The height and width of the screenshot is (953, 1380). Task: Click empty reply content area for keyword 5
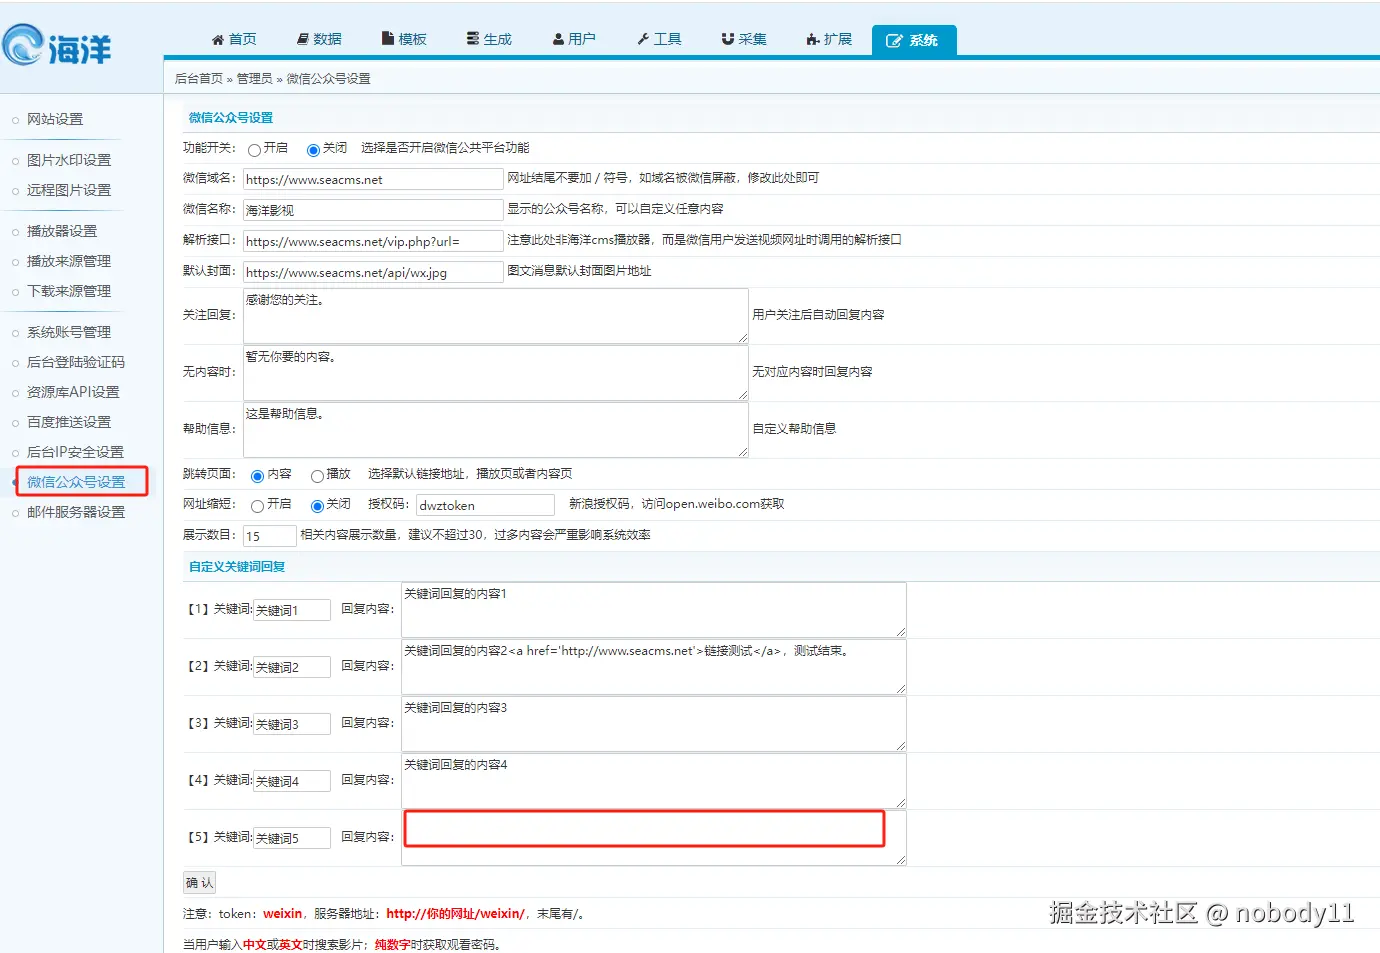pos(654,838)
